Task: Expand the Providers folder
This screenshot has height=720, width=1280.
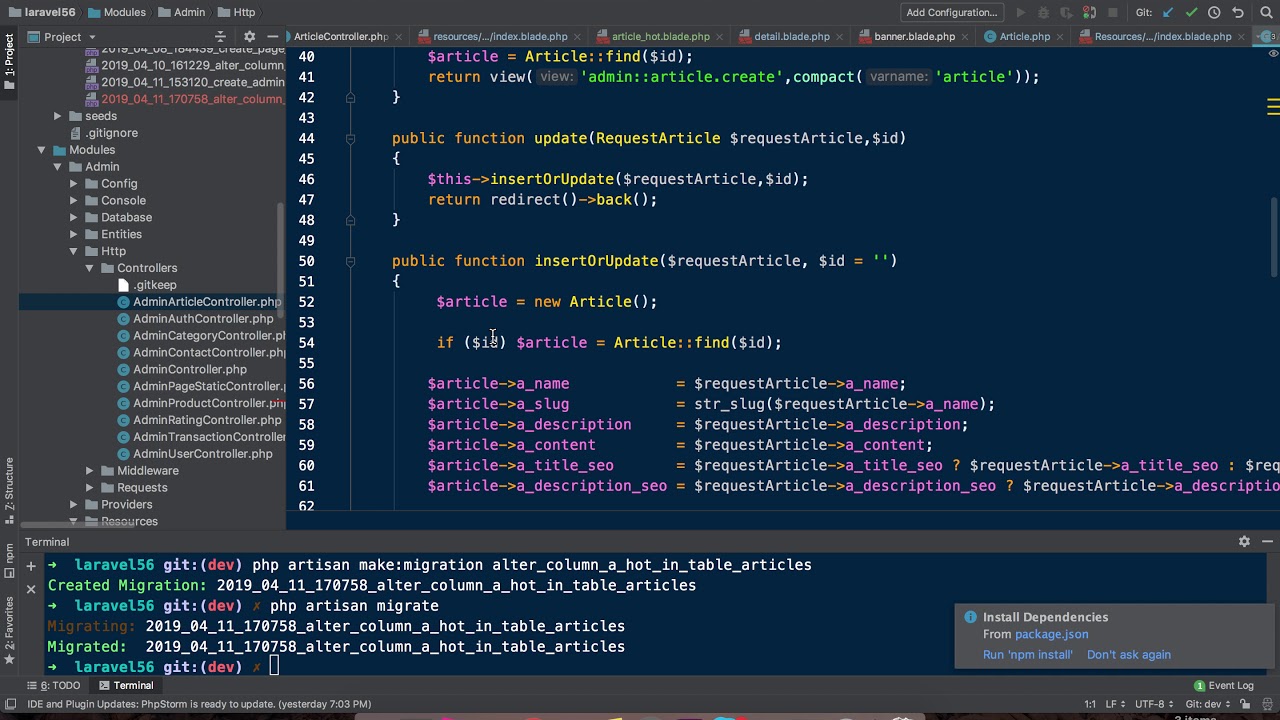Action: [x=74, y=505]
